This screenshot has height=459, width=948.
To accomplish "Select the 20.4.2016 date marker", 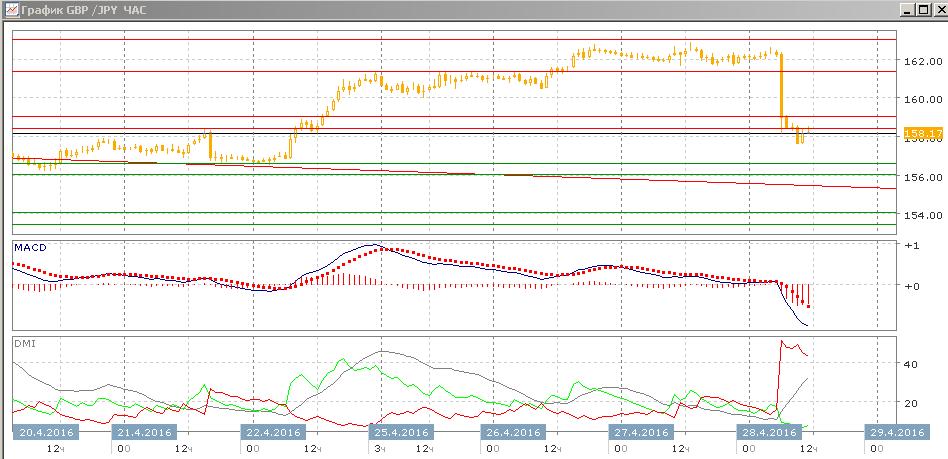I will click(x=47, y=432).
